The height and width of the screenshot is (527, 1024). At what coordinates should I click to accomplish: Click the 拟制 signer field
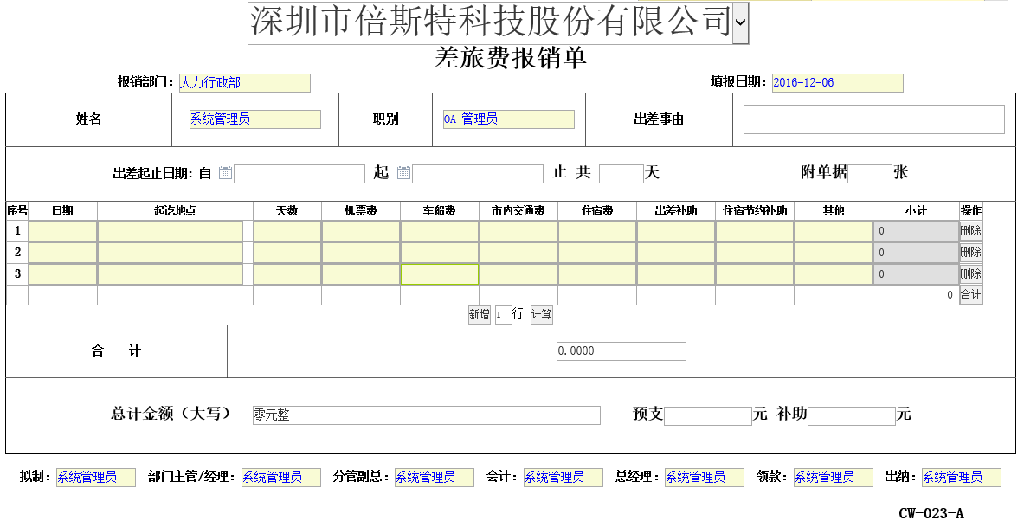[95, 477]
